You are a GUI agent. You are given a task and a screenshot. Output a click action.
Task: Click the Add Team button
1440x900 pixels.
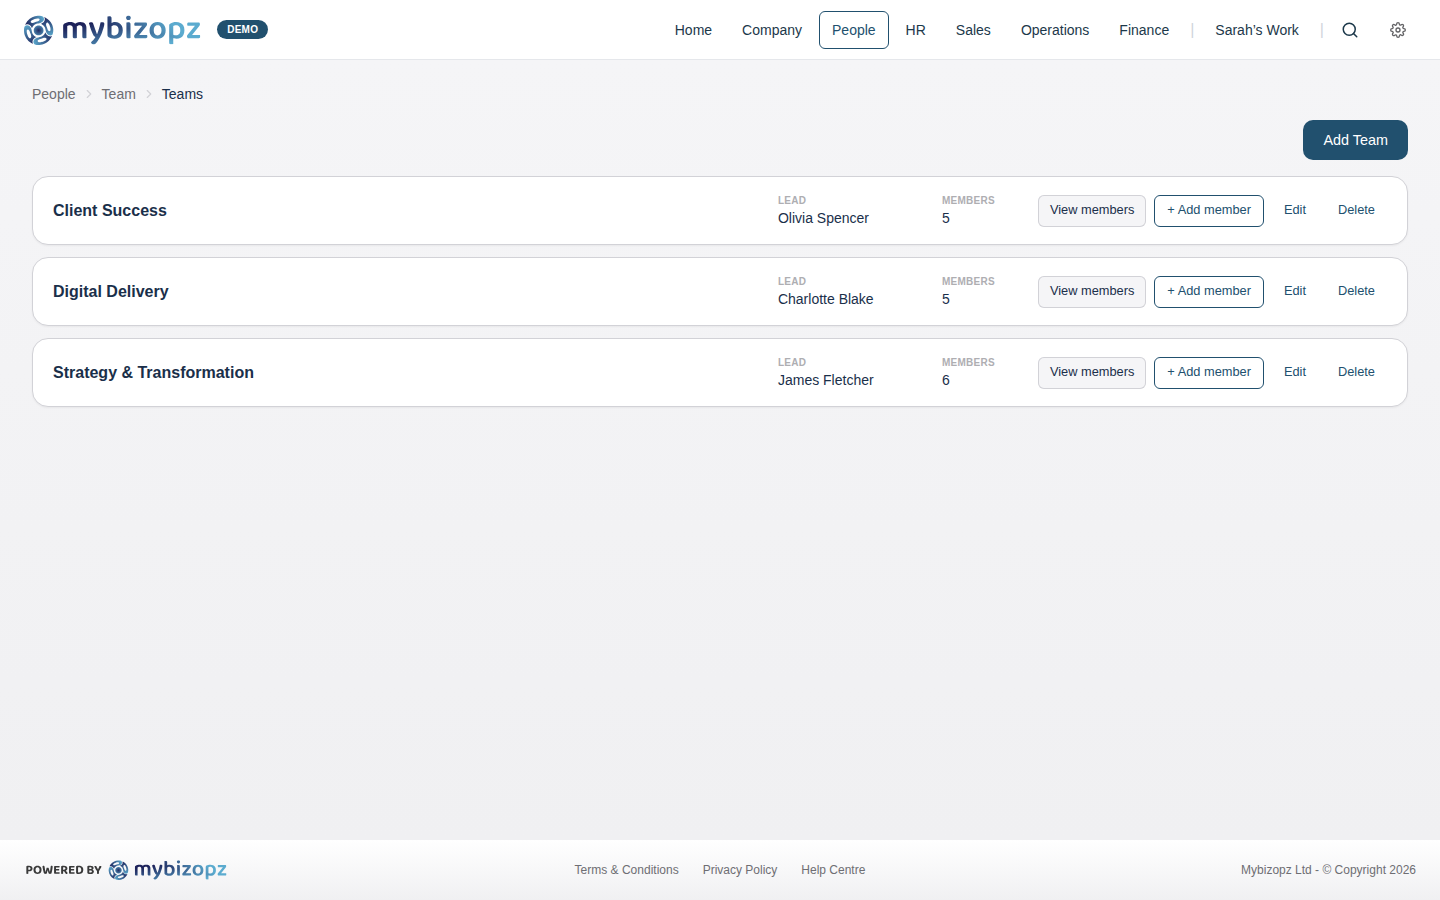1355,140
